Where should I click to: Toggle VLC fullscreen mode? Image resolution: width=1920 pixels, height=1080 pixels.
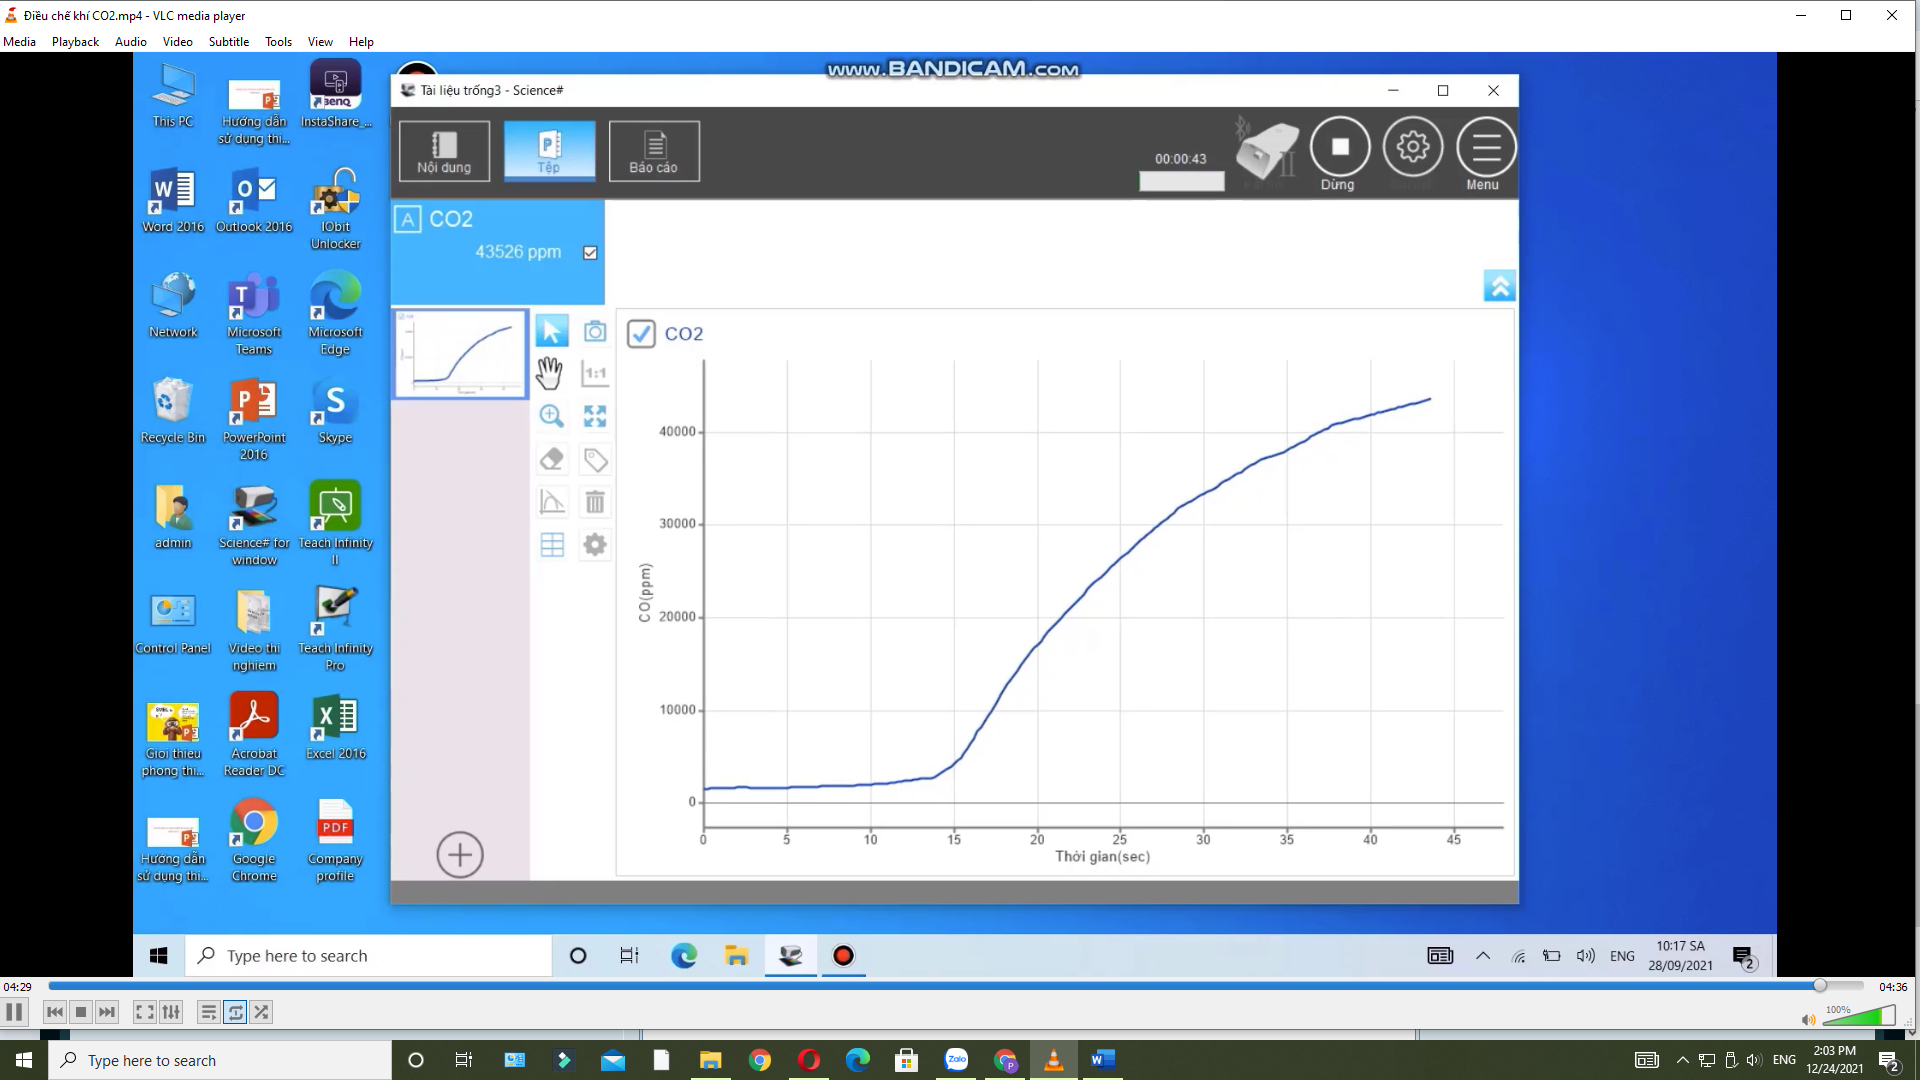145,1012
